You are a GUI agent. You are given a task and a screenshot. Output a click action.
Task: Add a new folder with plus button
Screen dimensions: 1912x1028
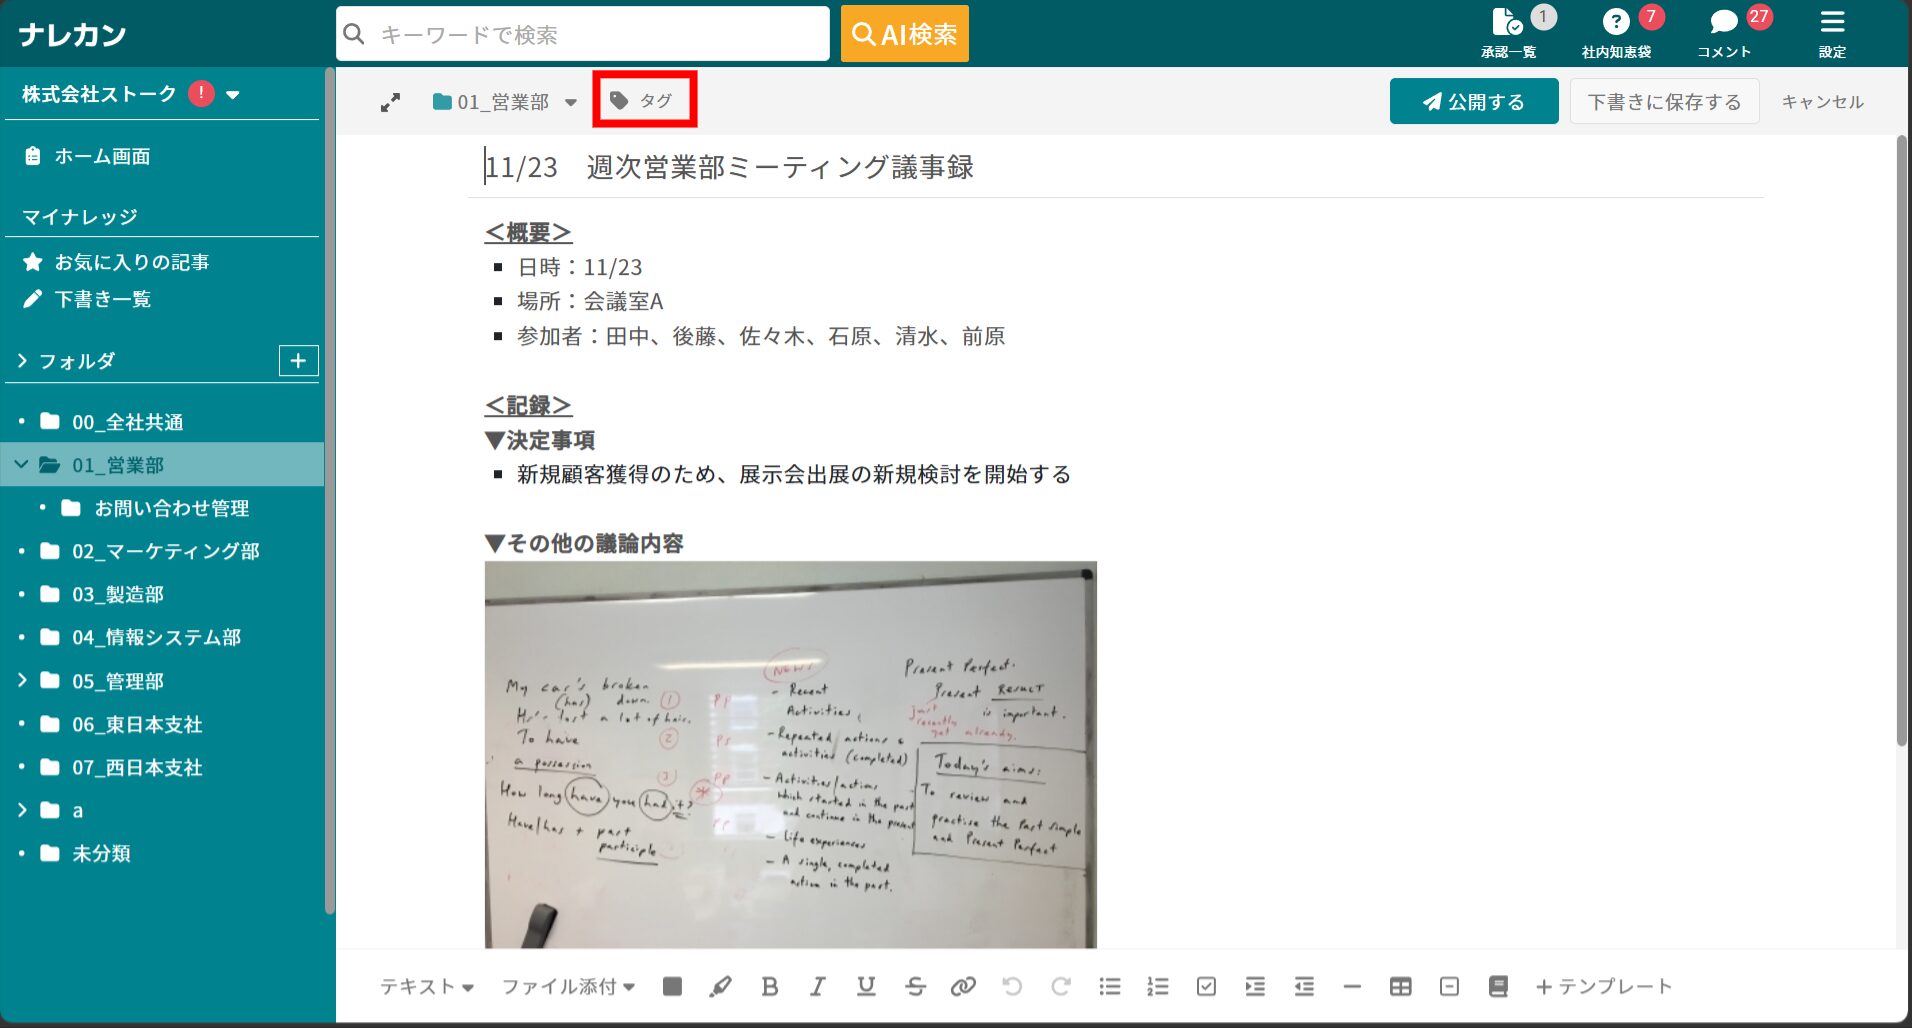[298, 360]
